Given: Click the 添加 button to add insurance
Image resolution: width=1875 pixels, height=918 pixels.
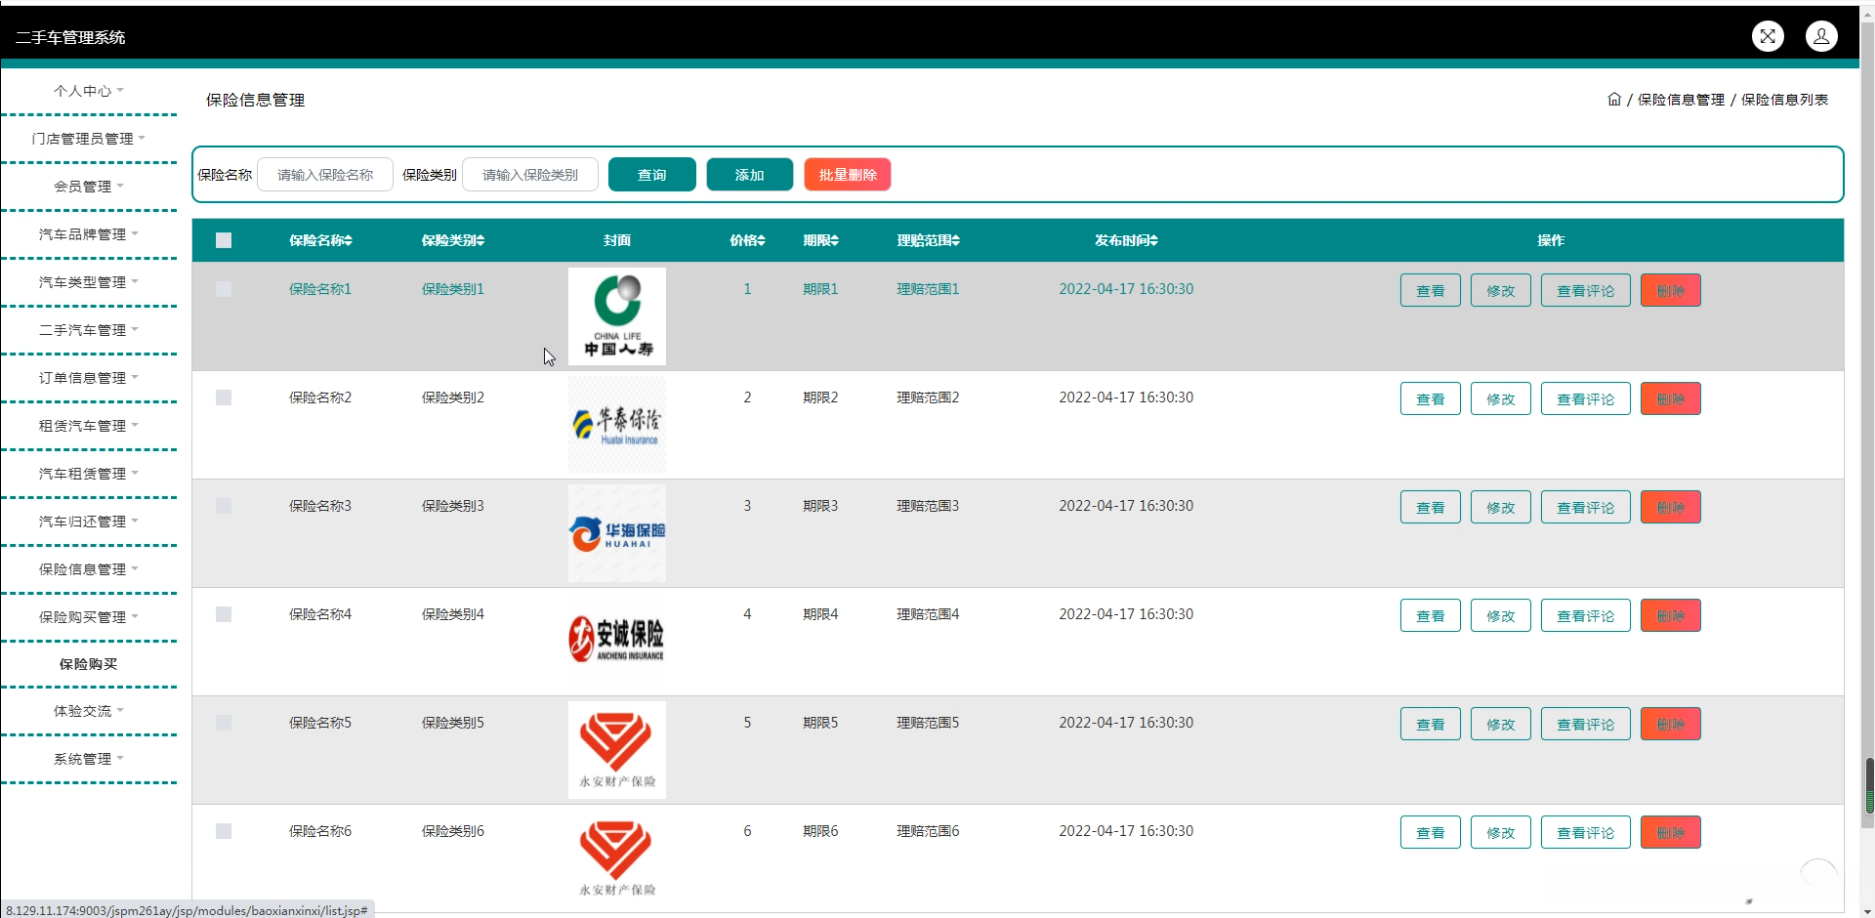Looking at the screenshot, I should click(750, 175).
